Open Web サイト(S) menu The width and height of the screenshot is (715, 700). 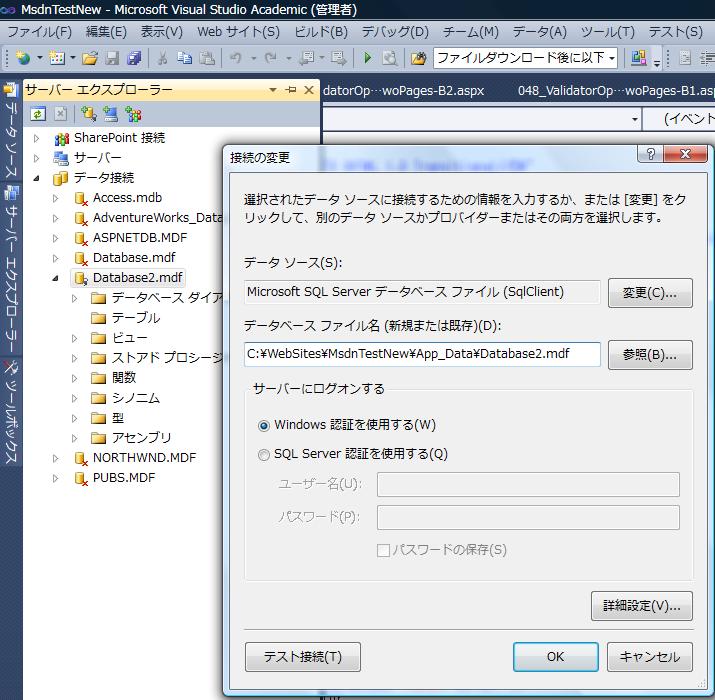coord(238,32)
